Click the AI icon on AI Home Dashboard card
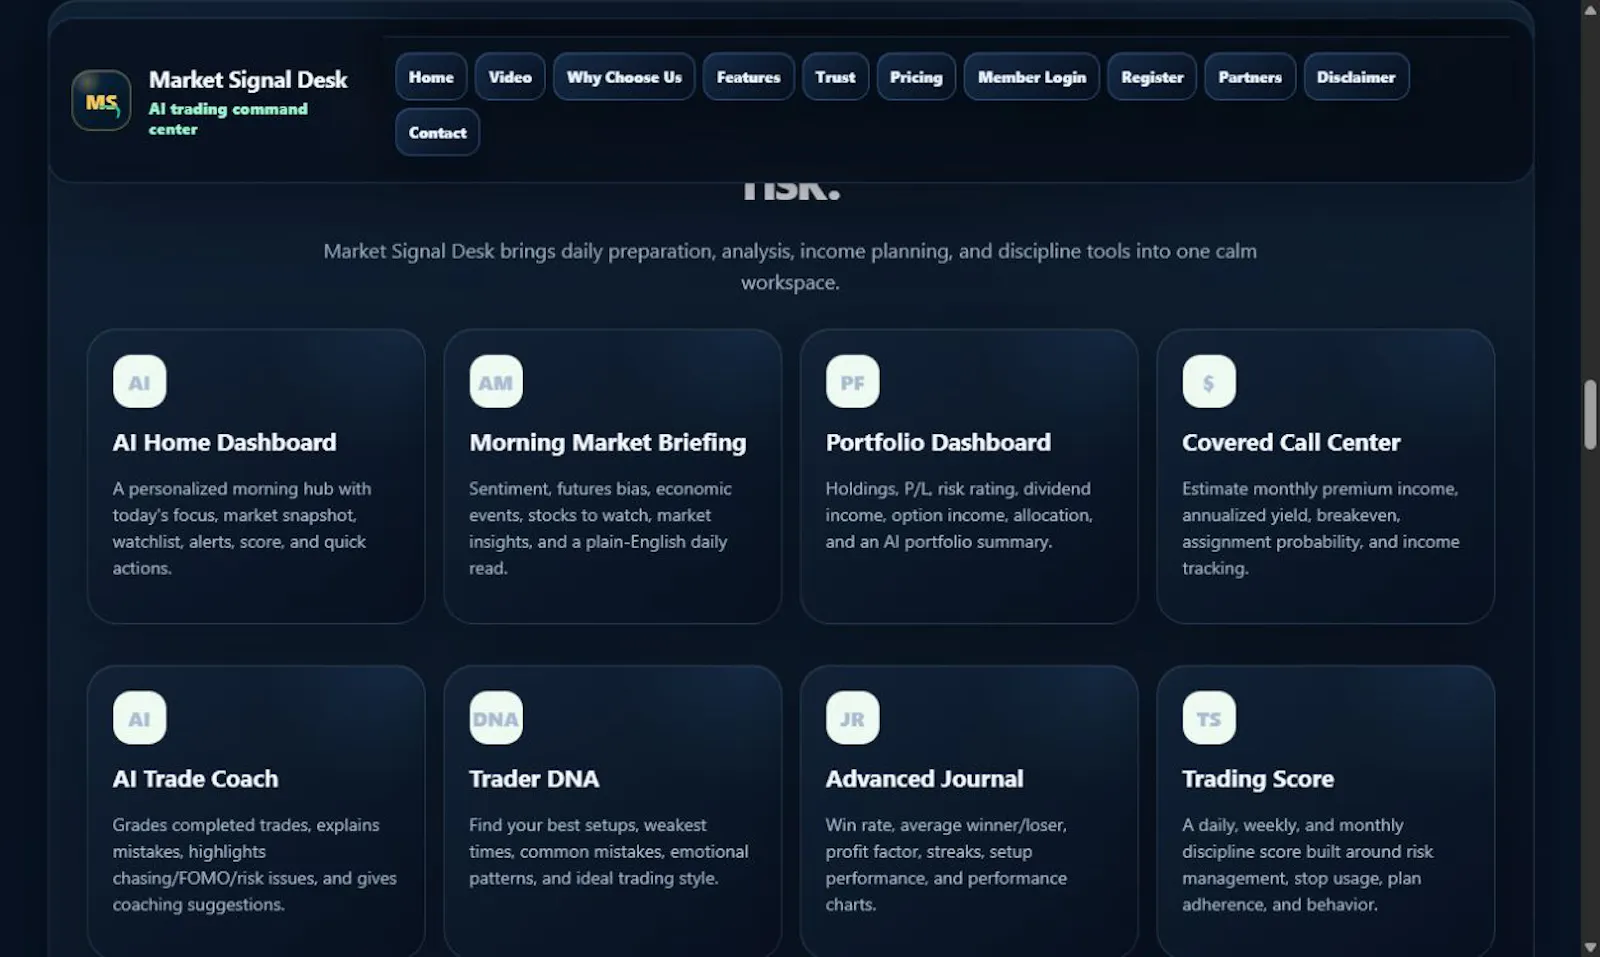 tap(140, 382)
